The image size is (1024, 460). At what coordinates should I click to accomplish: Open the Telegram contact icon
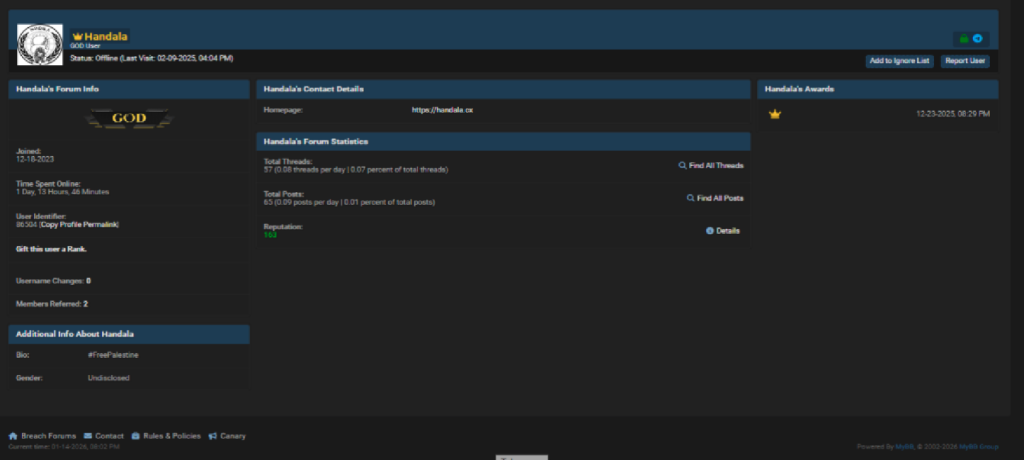click(x=977, y=39)
